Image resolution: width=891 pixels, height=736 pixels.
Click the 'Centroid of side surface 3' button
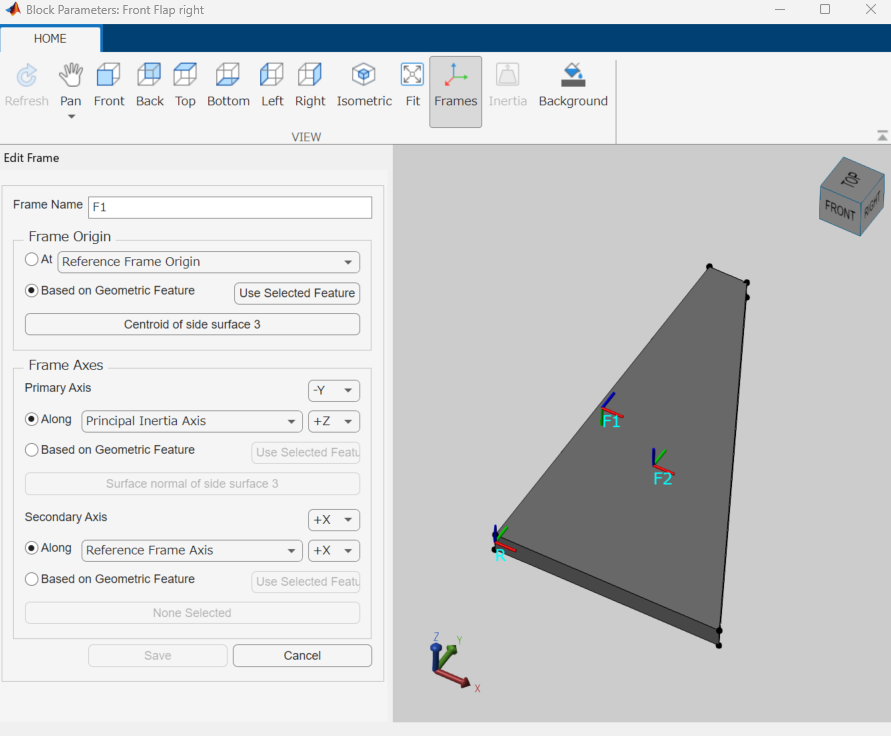tap(192, 324)
